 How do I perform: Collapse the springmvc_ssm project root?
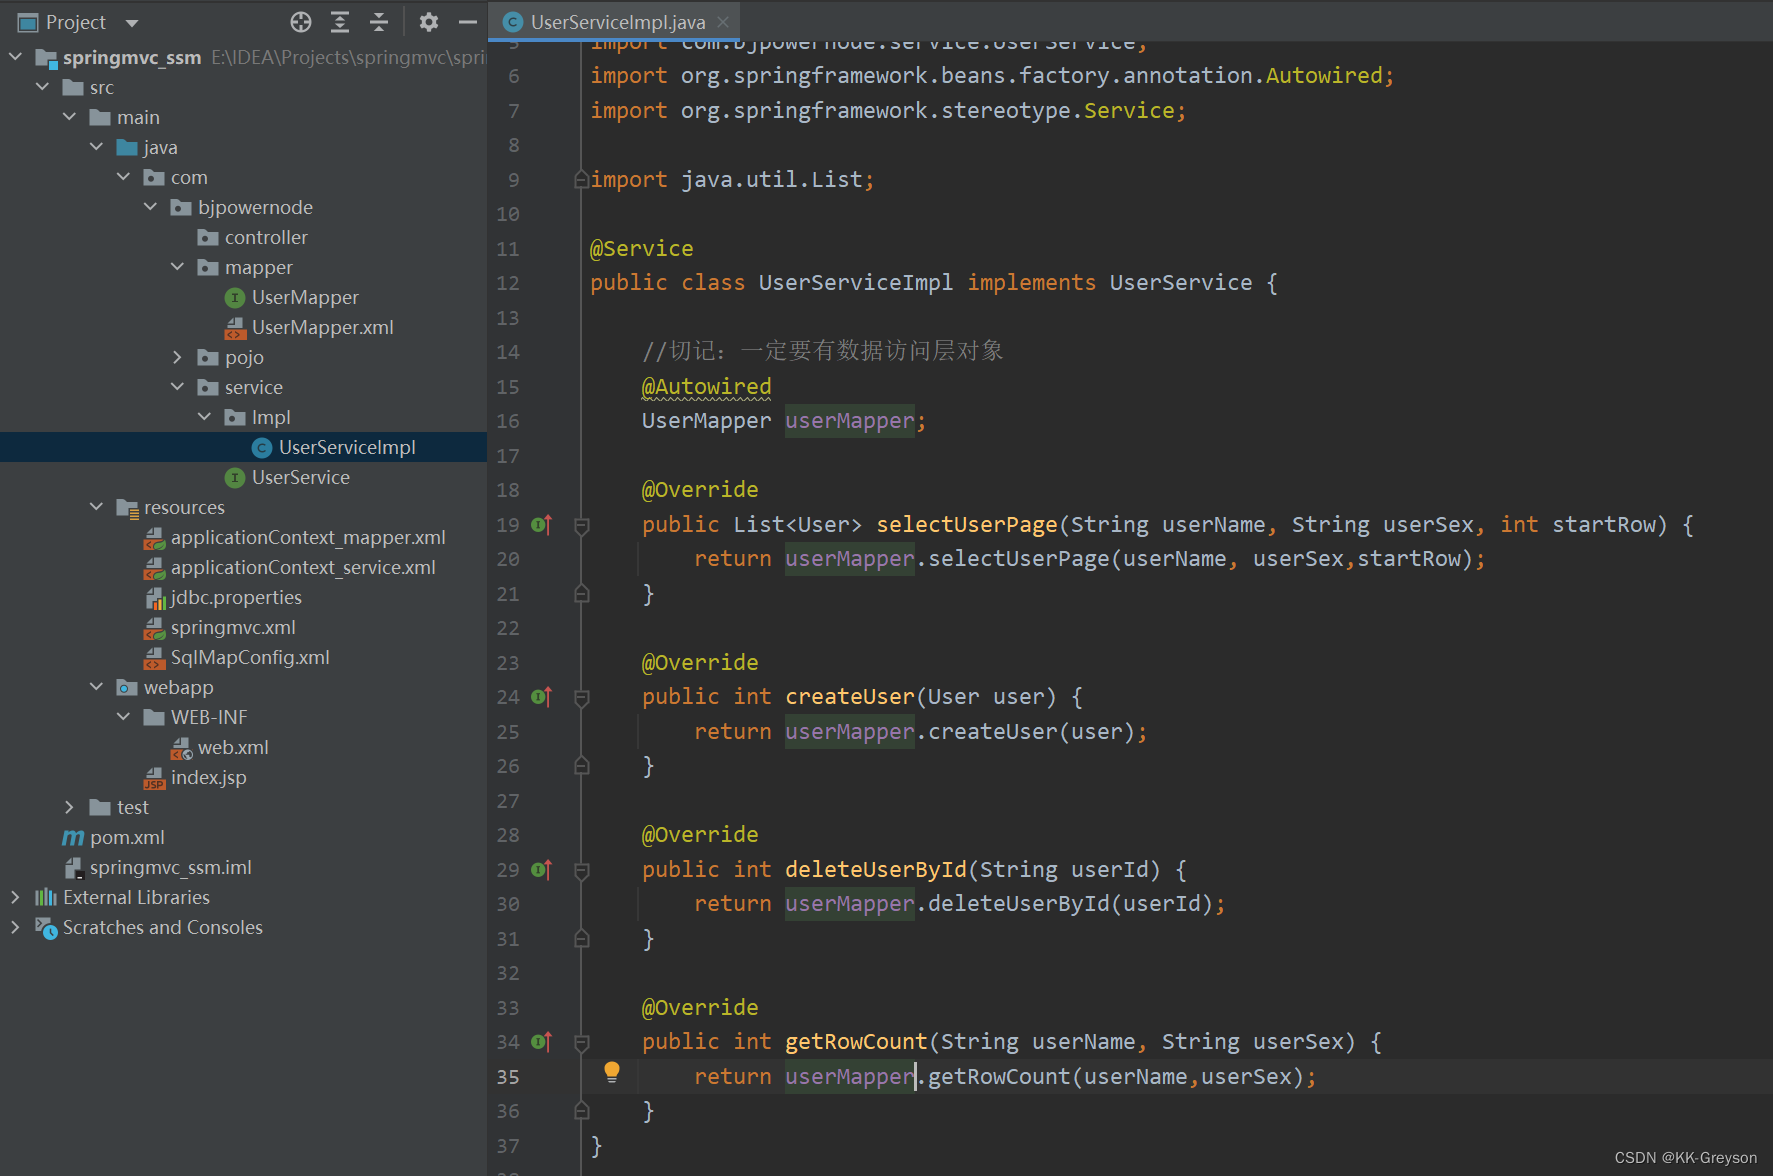tap(15, 57)
